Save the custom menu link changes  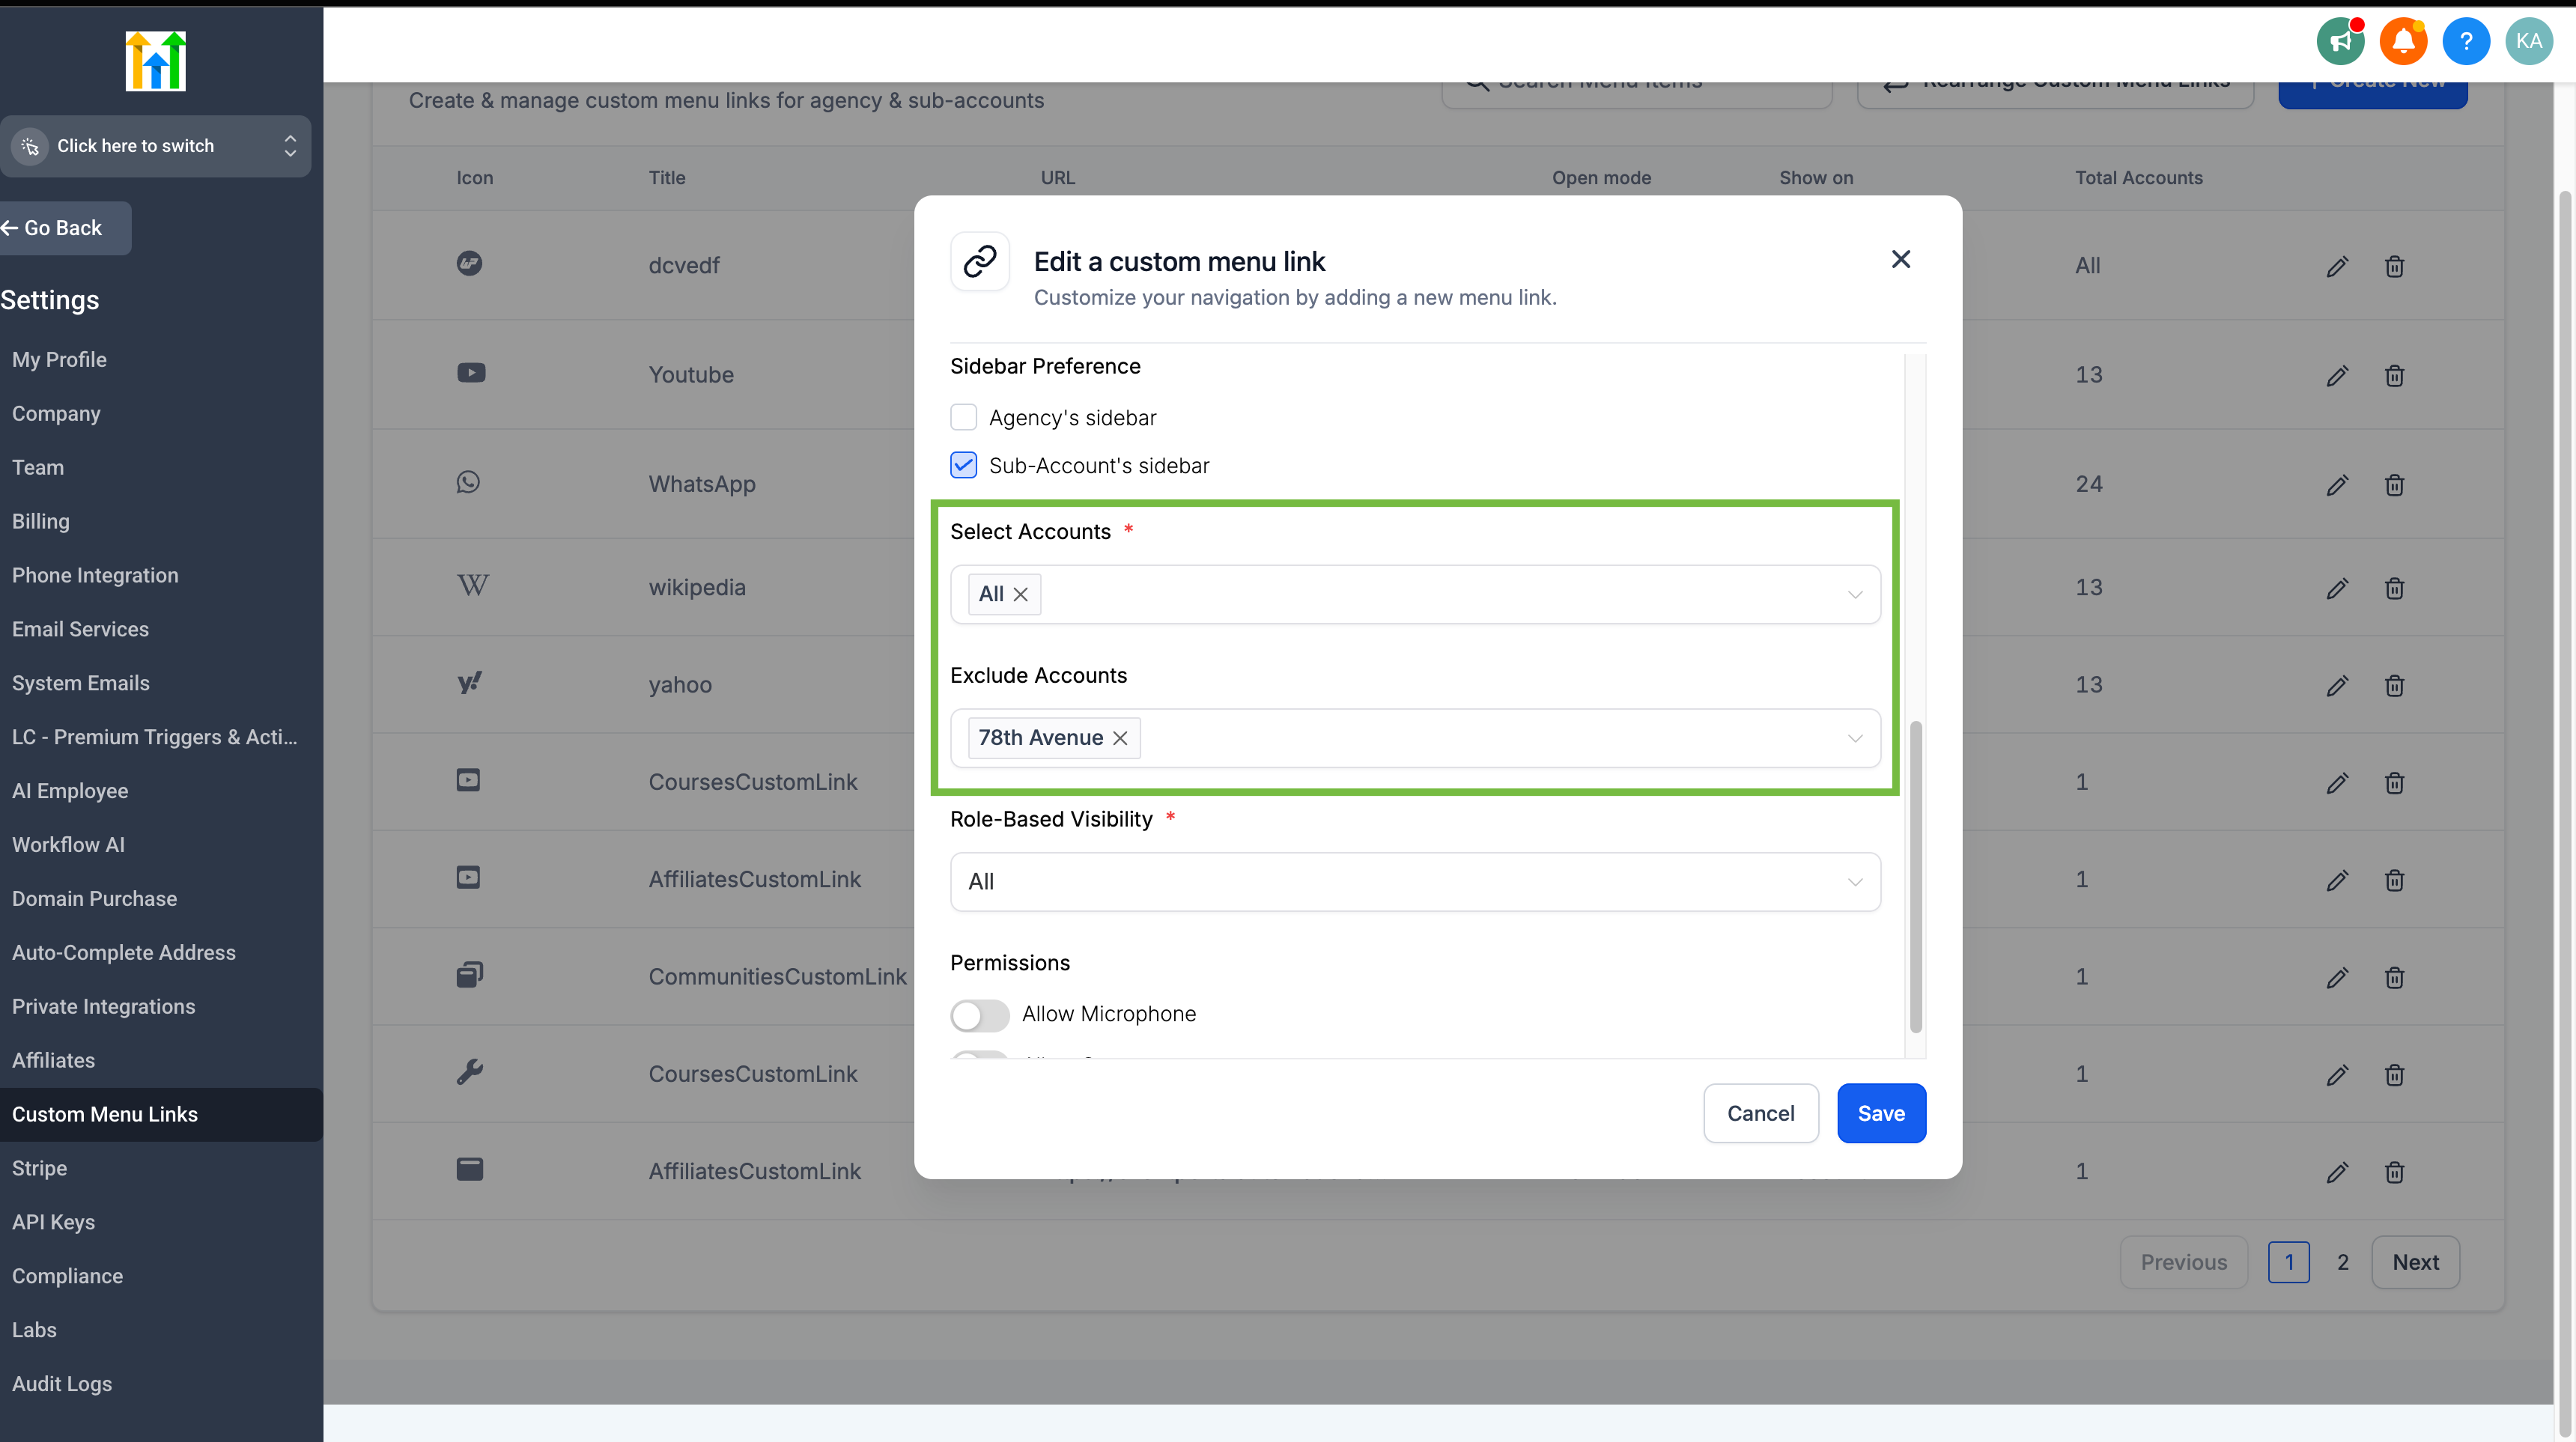coord(1880,1113)
